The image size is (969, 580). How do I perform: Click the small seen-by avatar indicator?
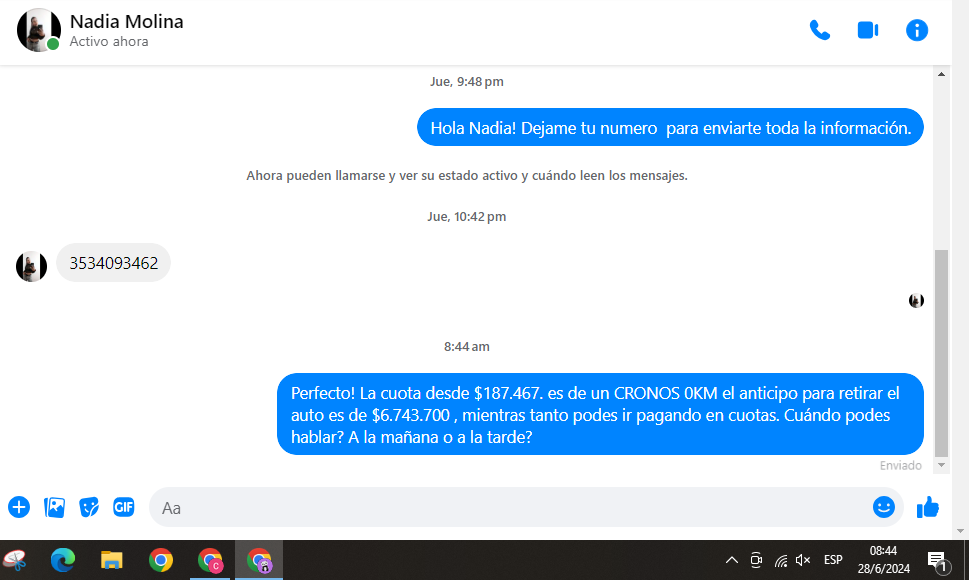(916, 301)
